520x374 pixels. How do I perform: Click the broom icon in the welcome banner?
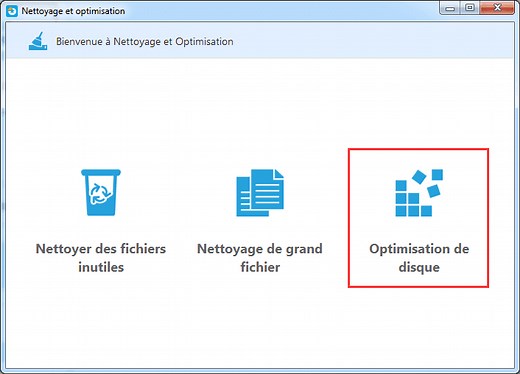pos(38,41)
